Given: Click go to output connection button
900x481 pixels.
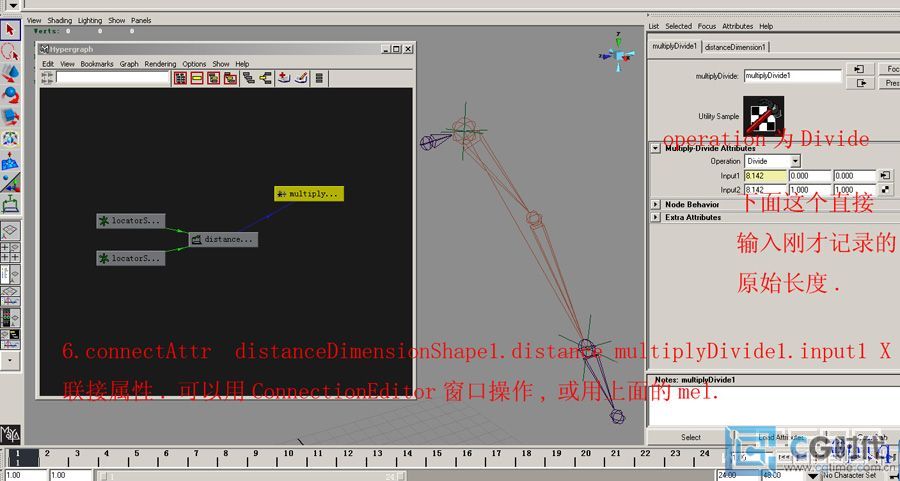Looking at the screenshot, I should 860,83.
